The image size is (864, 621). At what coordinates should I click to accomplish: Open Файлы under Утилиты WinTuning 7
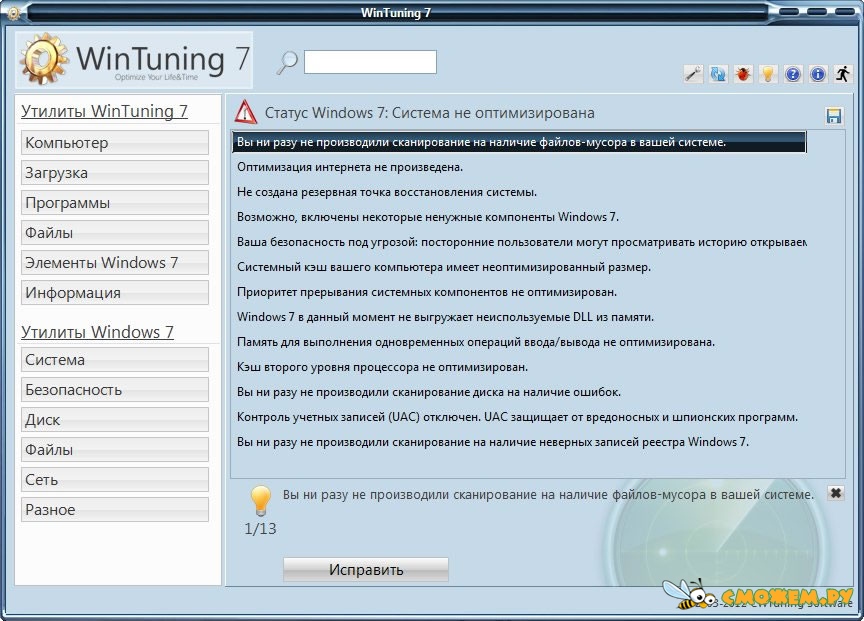(x=115, y=233)
